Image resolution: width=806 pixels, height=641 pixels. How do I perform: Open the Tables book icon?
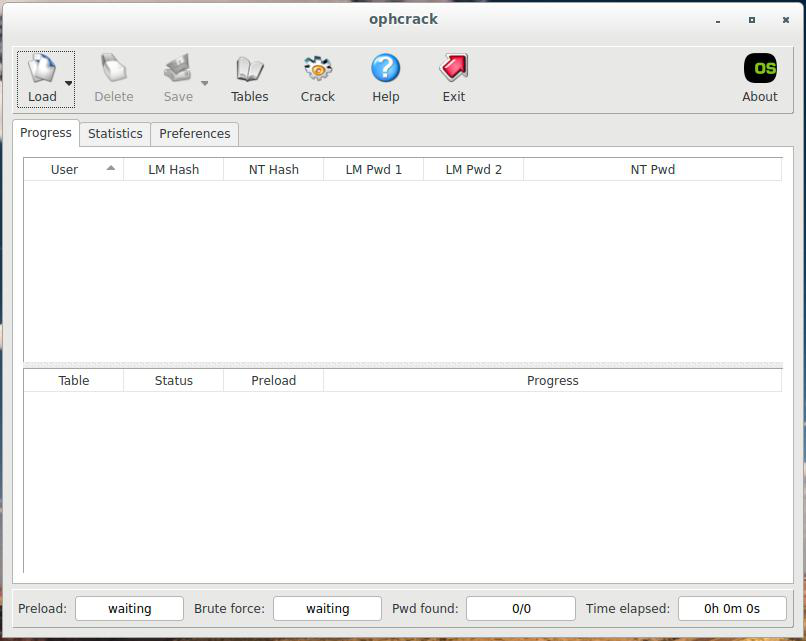coord(249,70)
